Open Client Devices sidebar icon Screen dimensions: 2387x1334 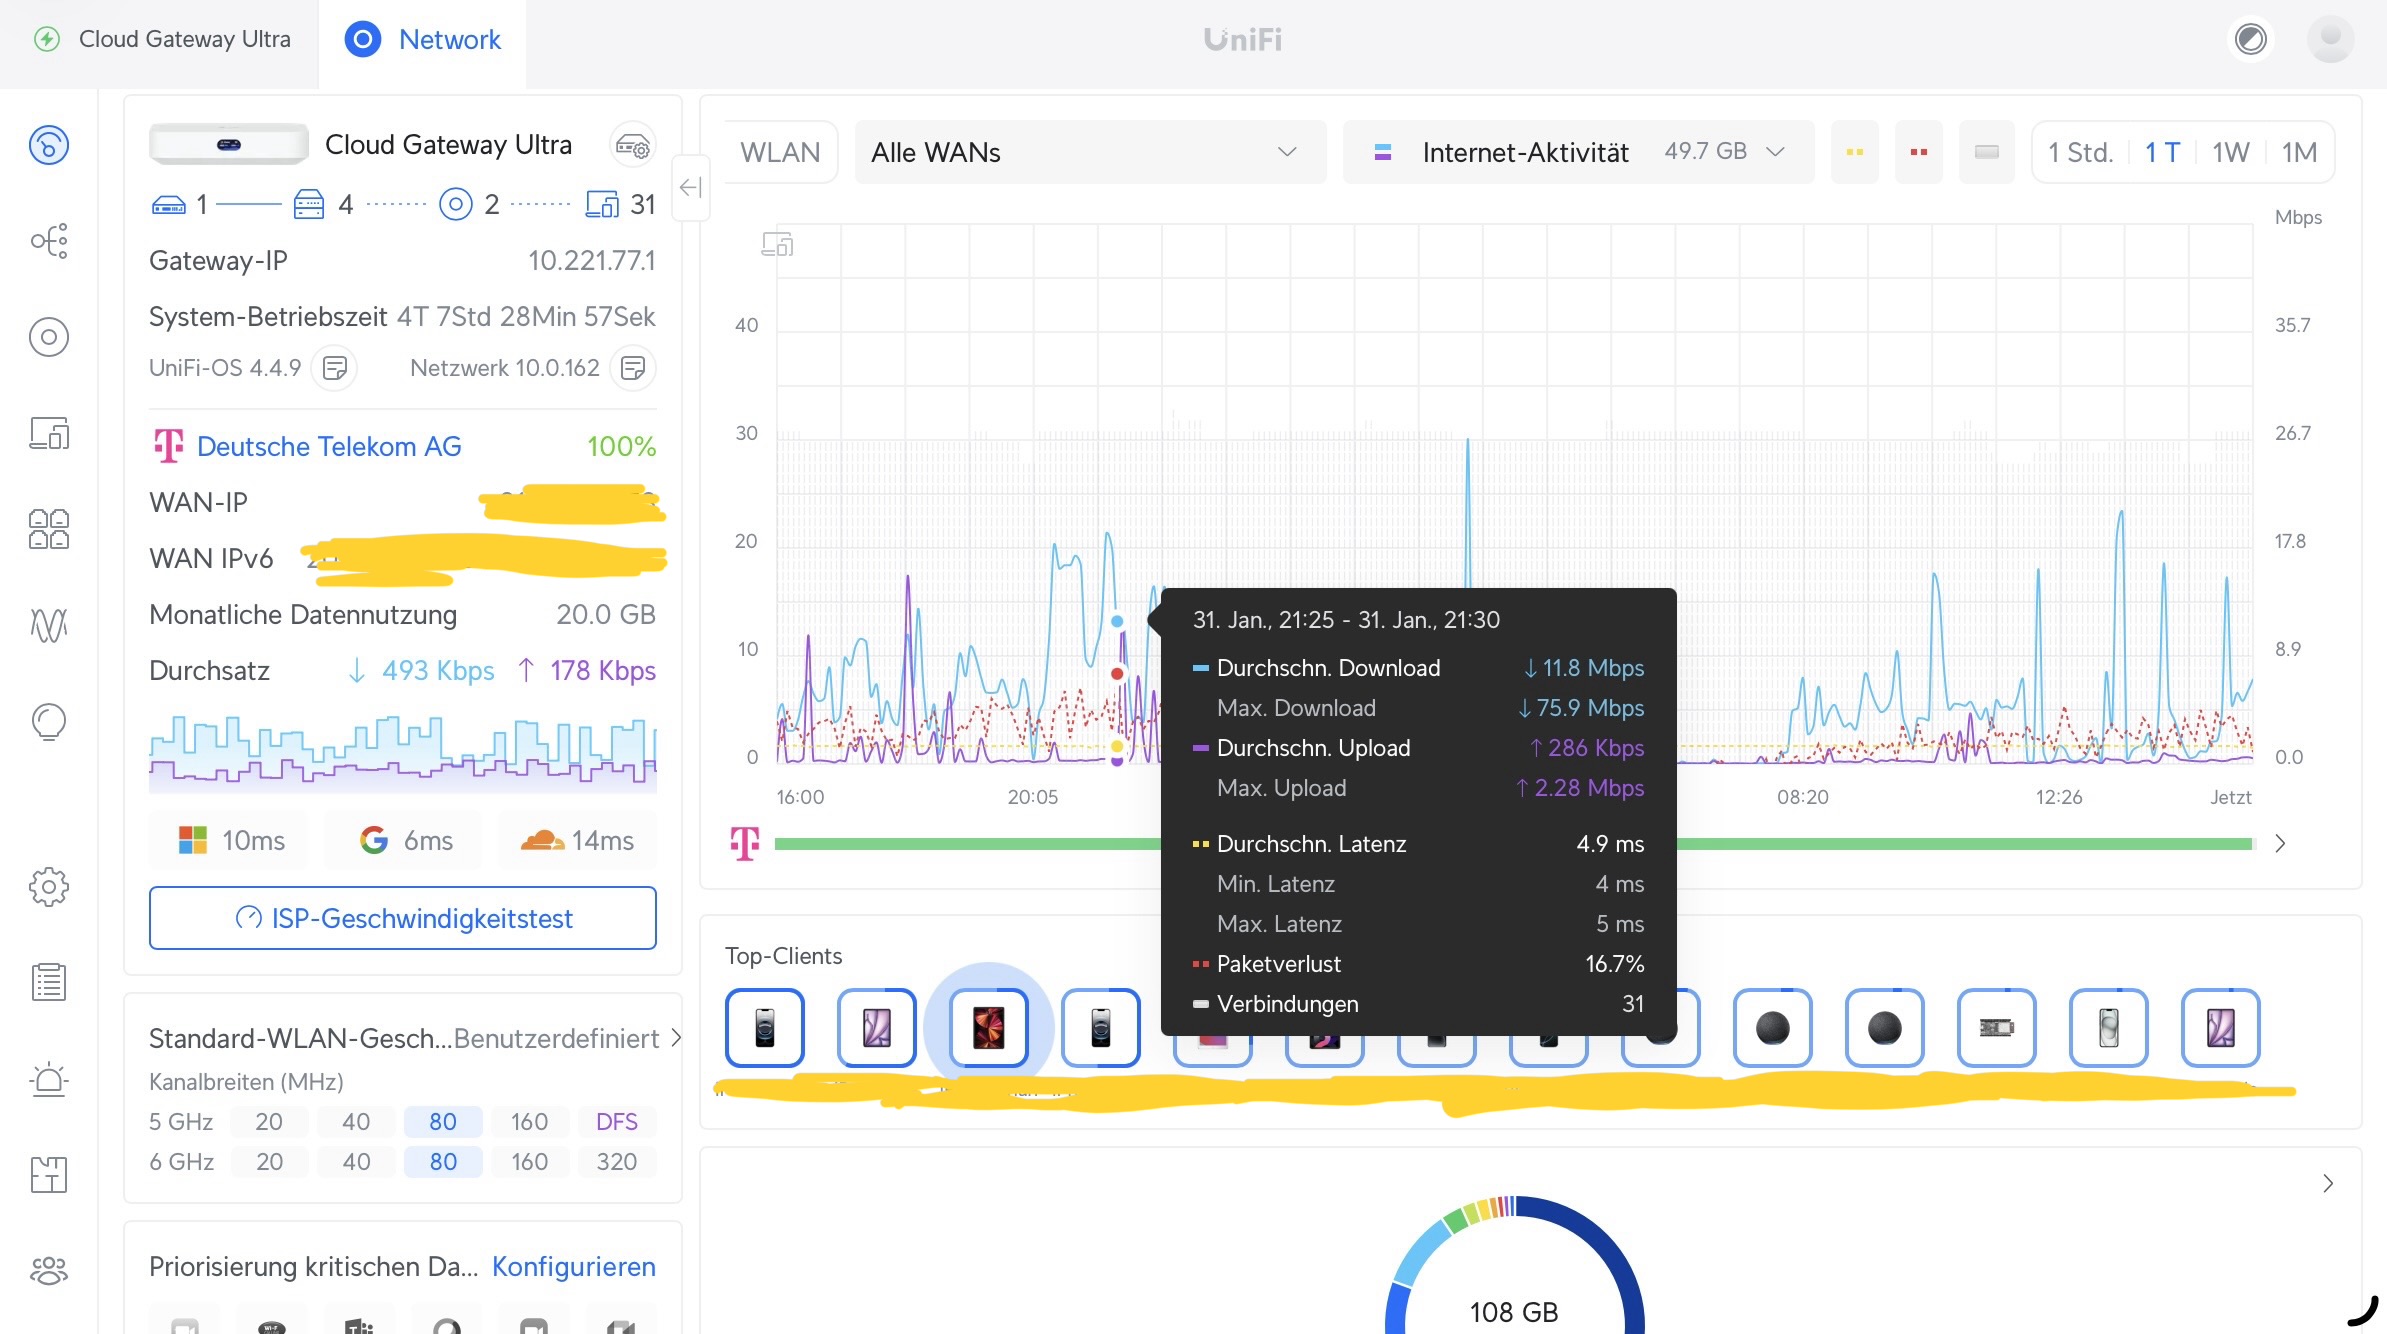coord(49,433)
